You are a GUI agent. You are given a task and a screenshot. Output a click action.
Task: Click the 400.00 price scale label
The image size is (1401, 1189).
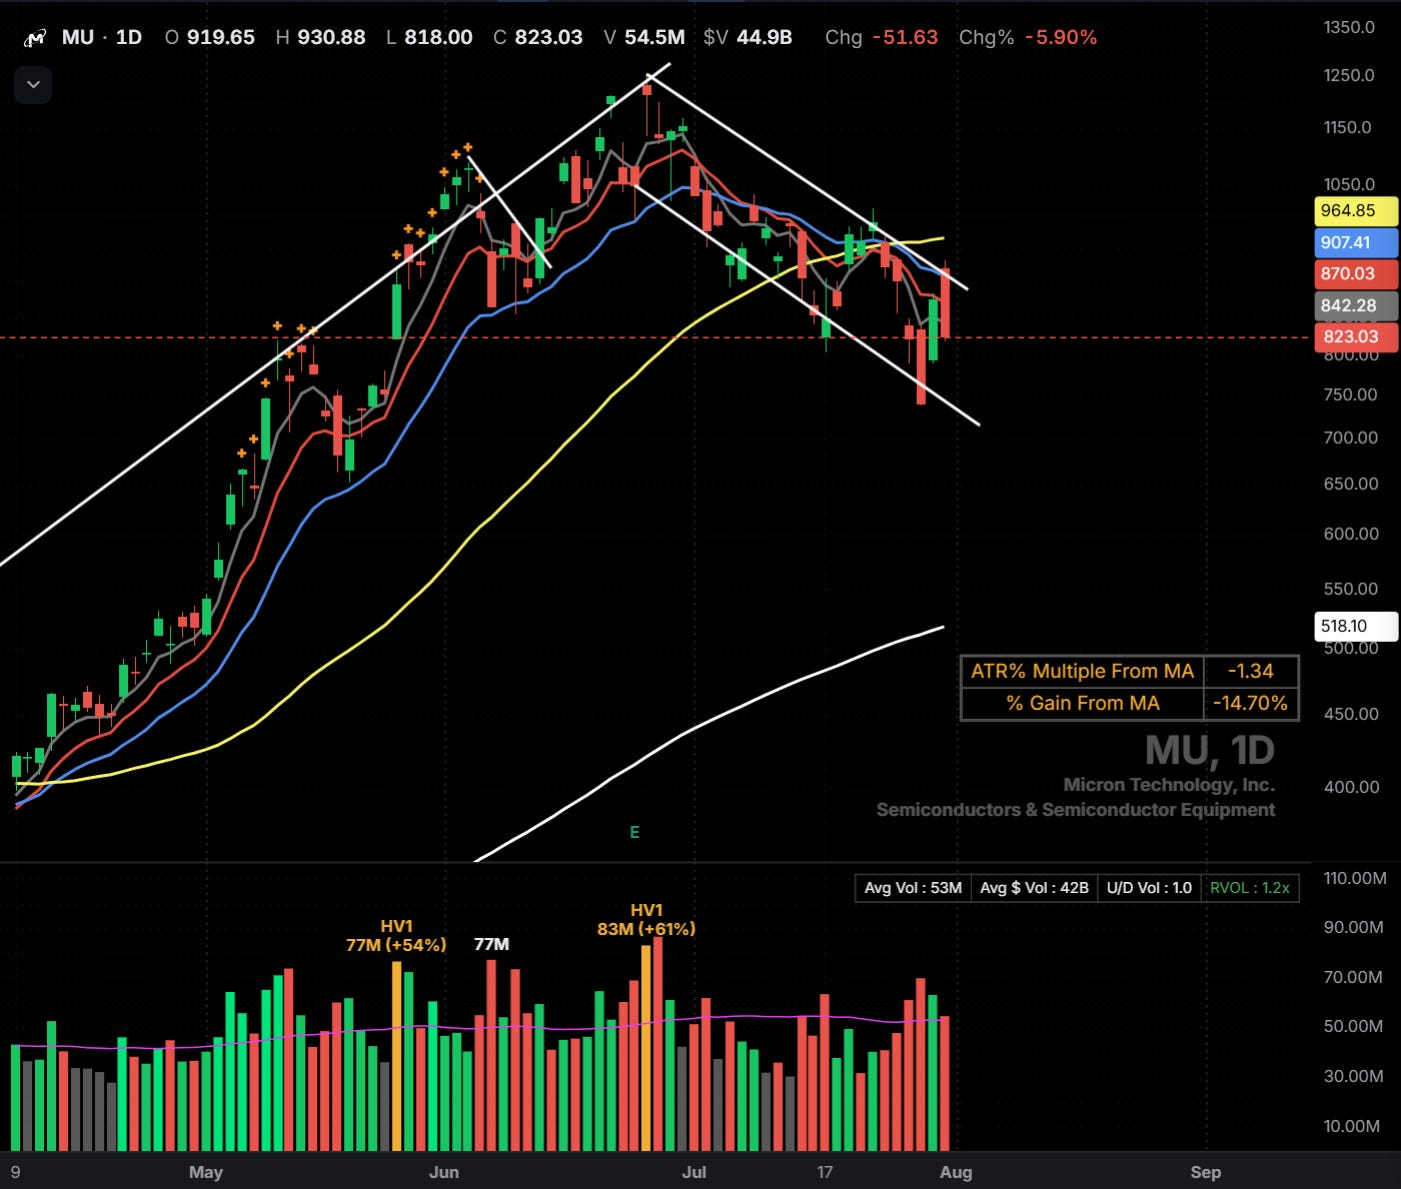[x=1351, y=787]
